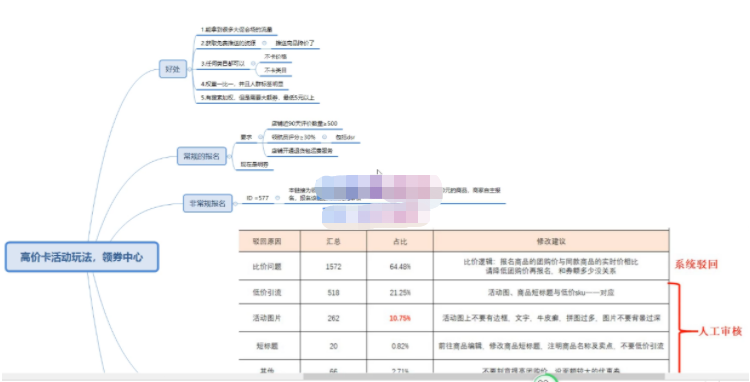
Task: Select the central topic 高价卡活动玩法，领券中心
Action: (82, 257)
